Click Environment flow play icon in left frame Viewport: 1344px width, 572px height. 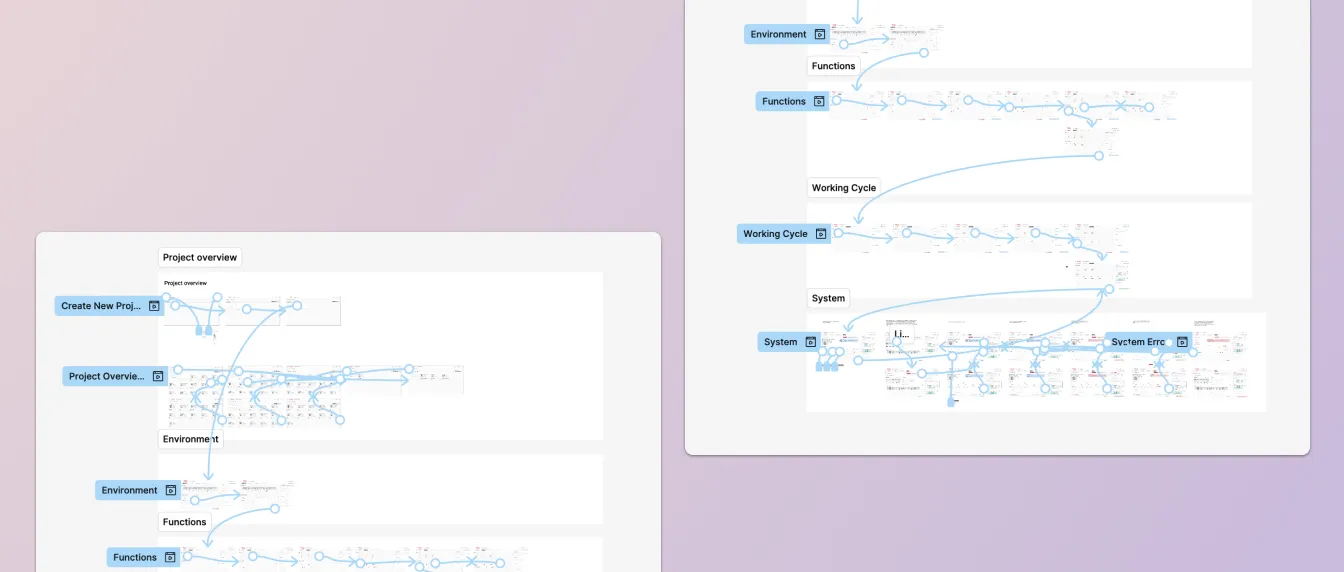point(171,491)
